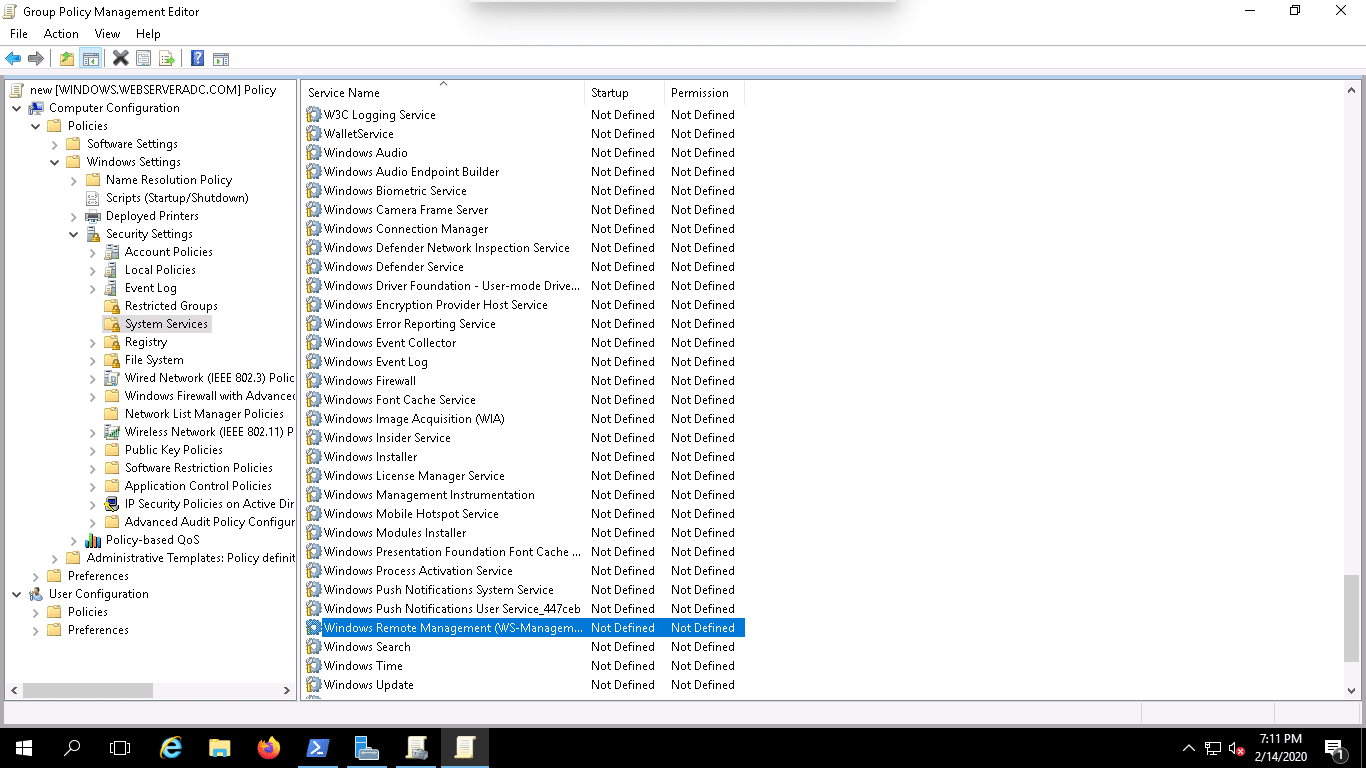This screenshot has height=768, width=1366.
Task: Select Software Restriction Policies in the tree
Action: (199, 468)
